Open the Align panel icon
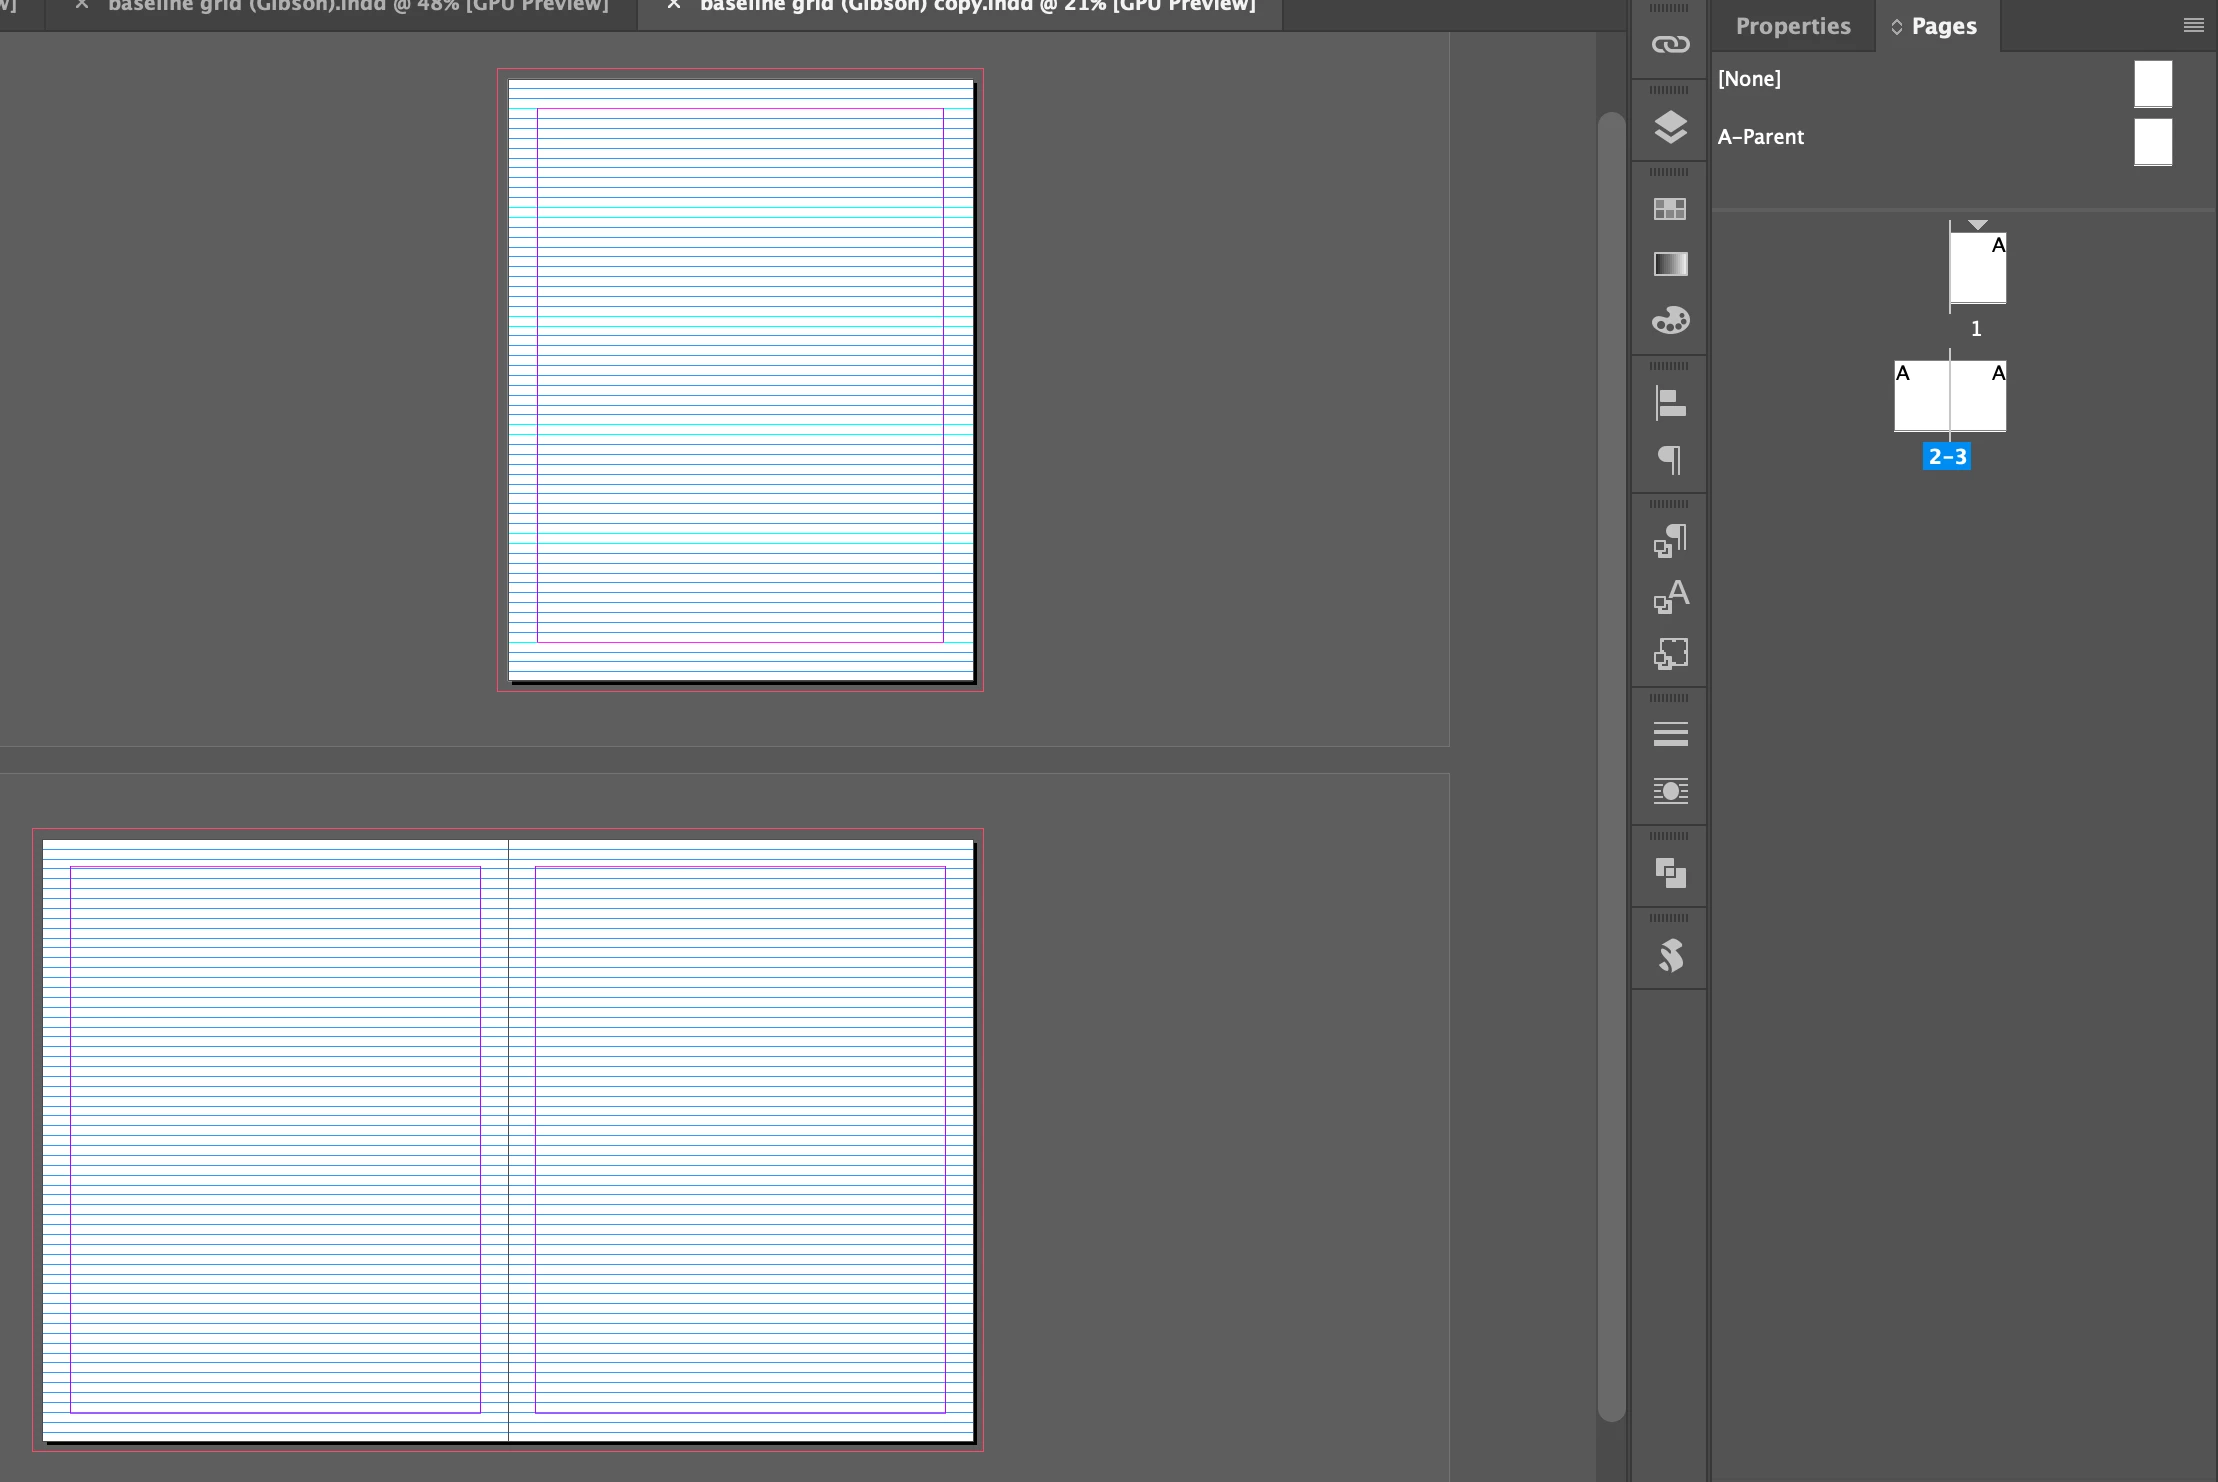This screenshot has height=1482, width=2218. (1670, 403)
